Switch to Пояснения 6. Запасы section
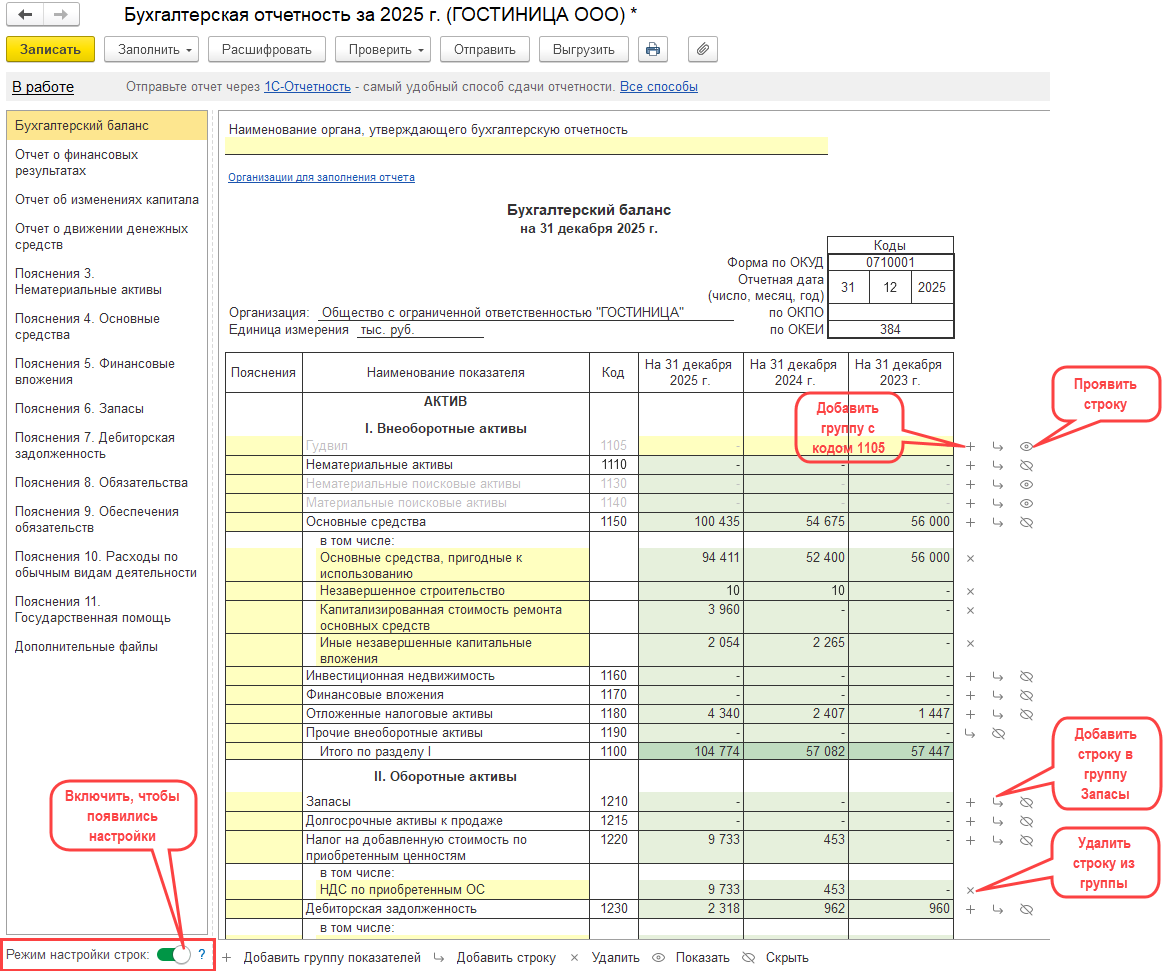Viewport: 1167px width, 971px height. click(79, 408)
